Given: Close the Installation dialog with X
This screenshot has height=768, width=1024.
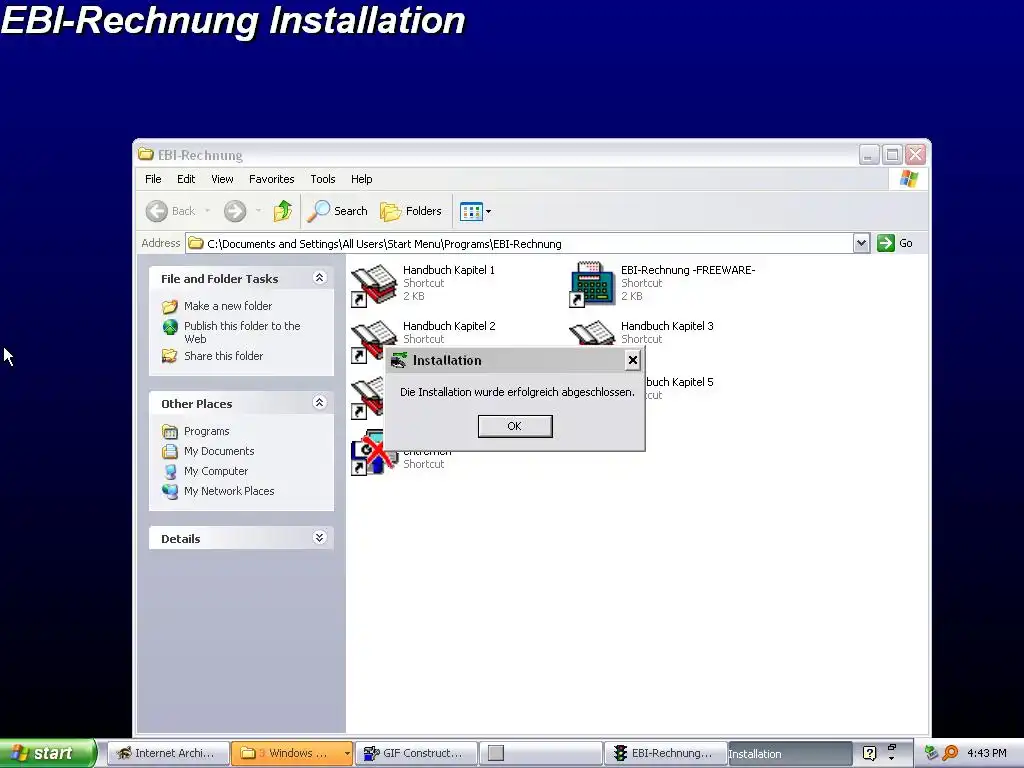Looking at the screenshot, I should tap(632, 360).
